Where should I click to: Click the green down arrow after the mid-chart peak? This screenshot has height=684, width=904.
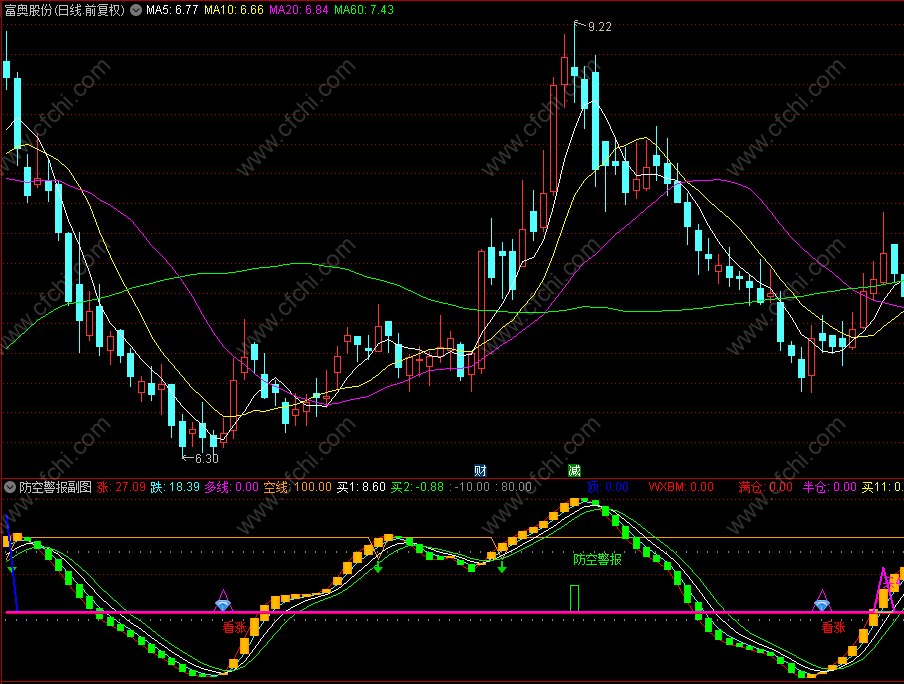(378, 568)
